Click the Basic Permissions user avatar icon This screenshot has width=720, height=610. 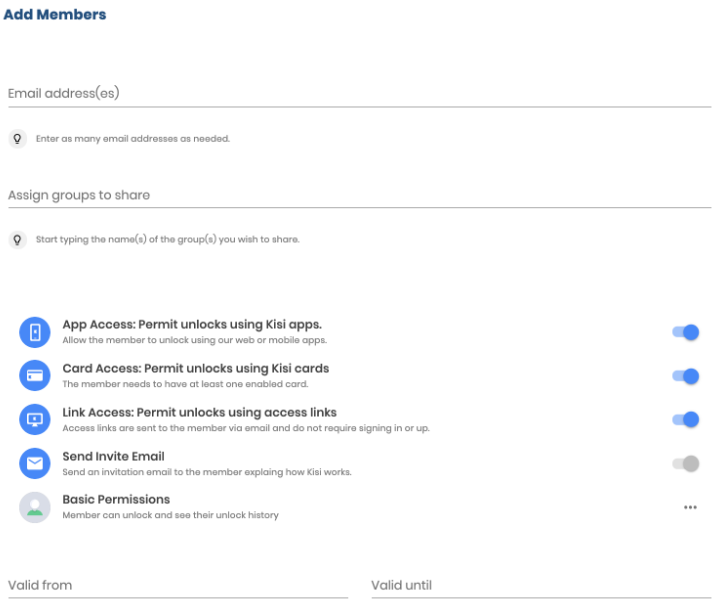[35, 508]
